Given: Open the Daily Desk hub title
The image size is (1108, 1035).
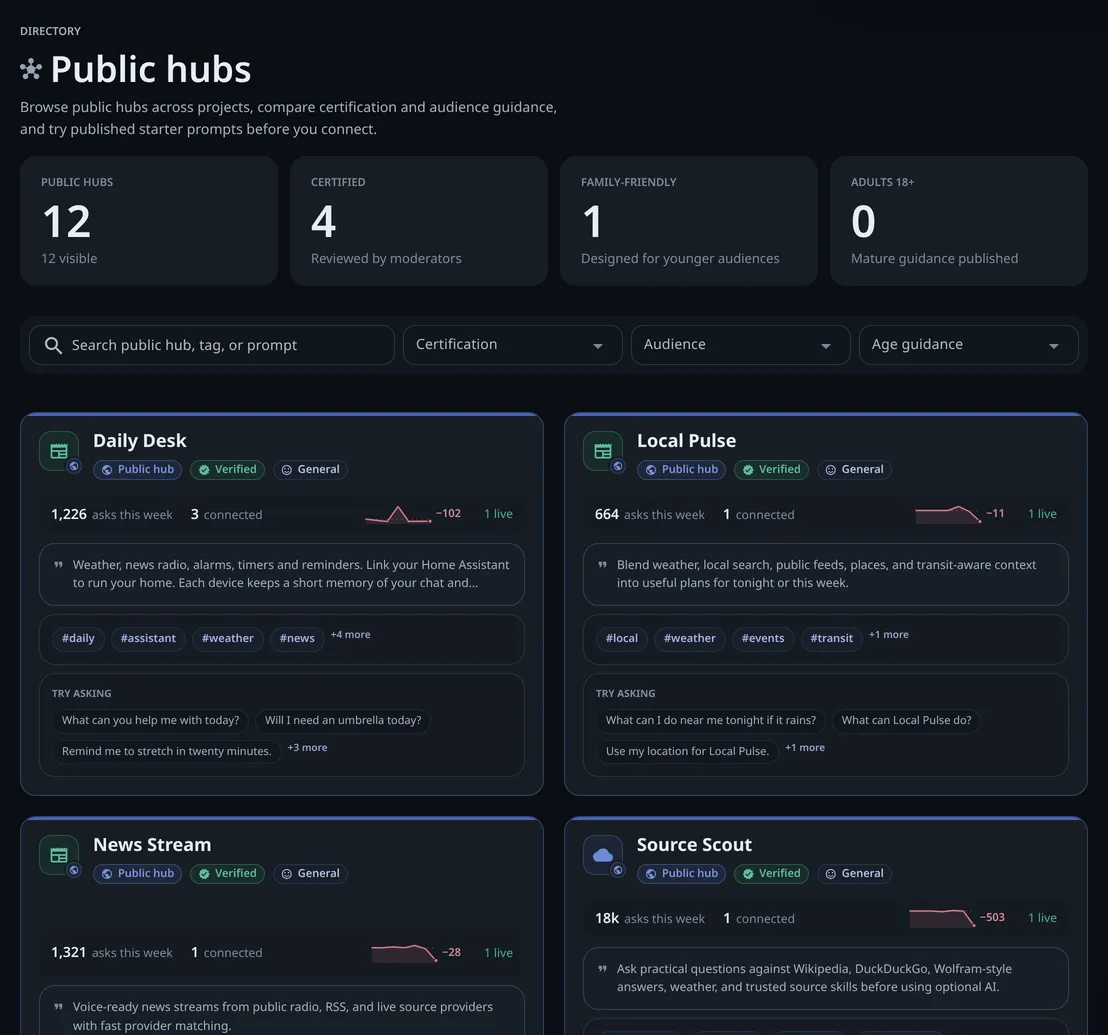Looking at the screenshot, I should tap(140, 441).
